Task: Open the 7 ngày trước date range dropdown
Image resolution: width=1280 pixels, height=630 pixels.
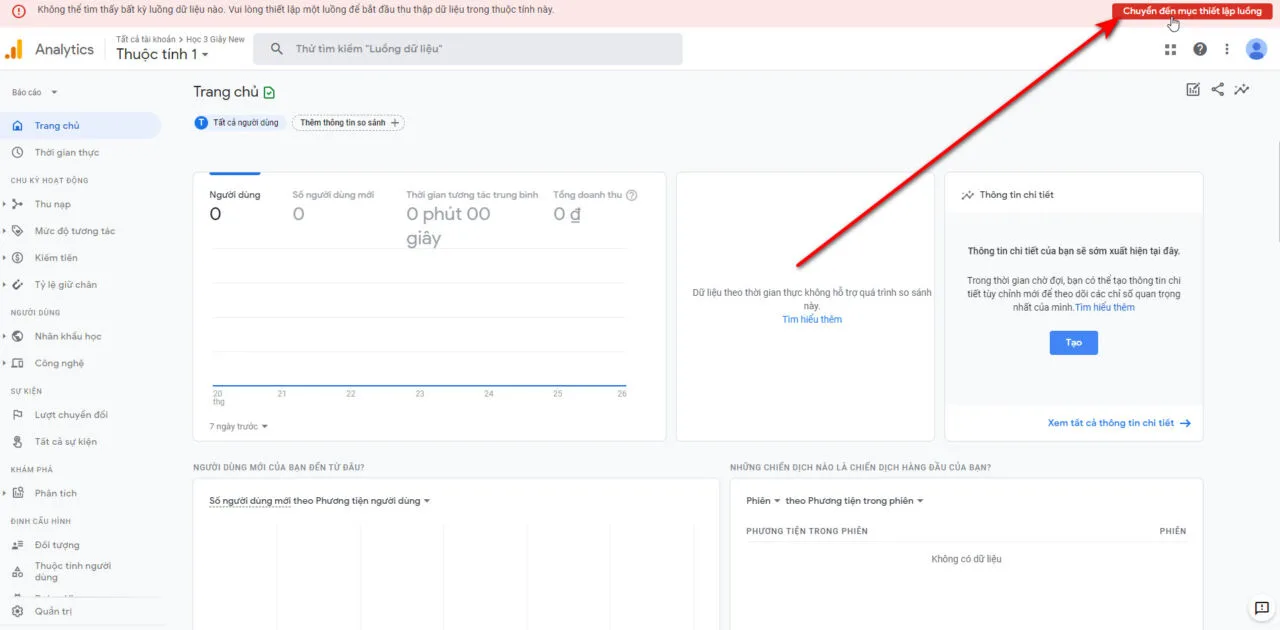Action: 238,426
